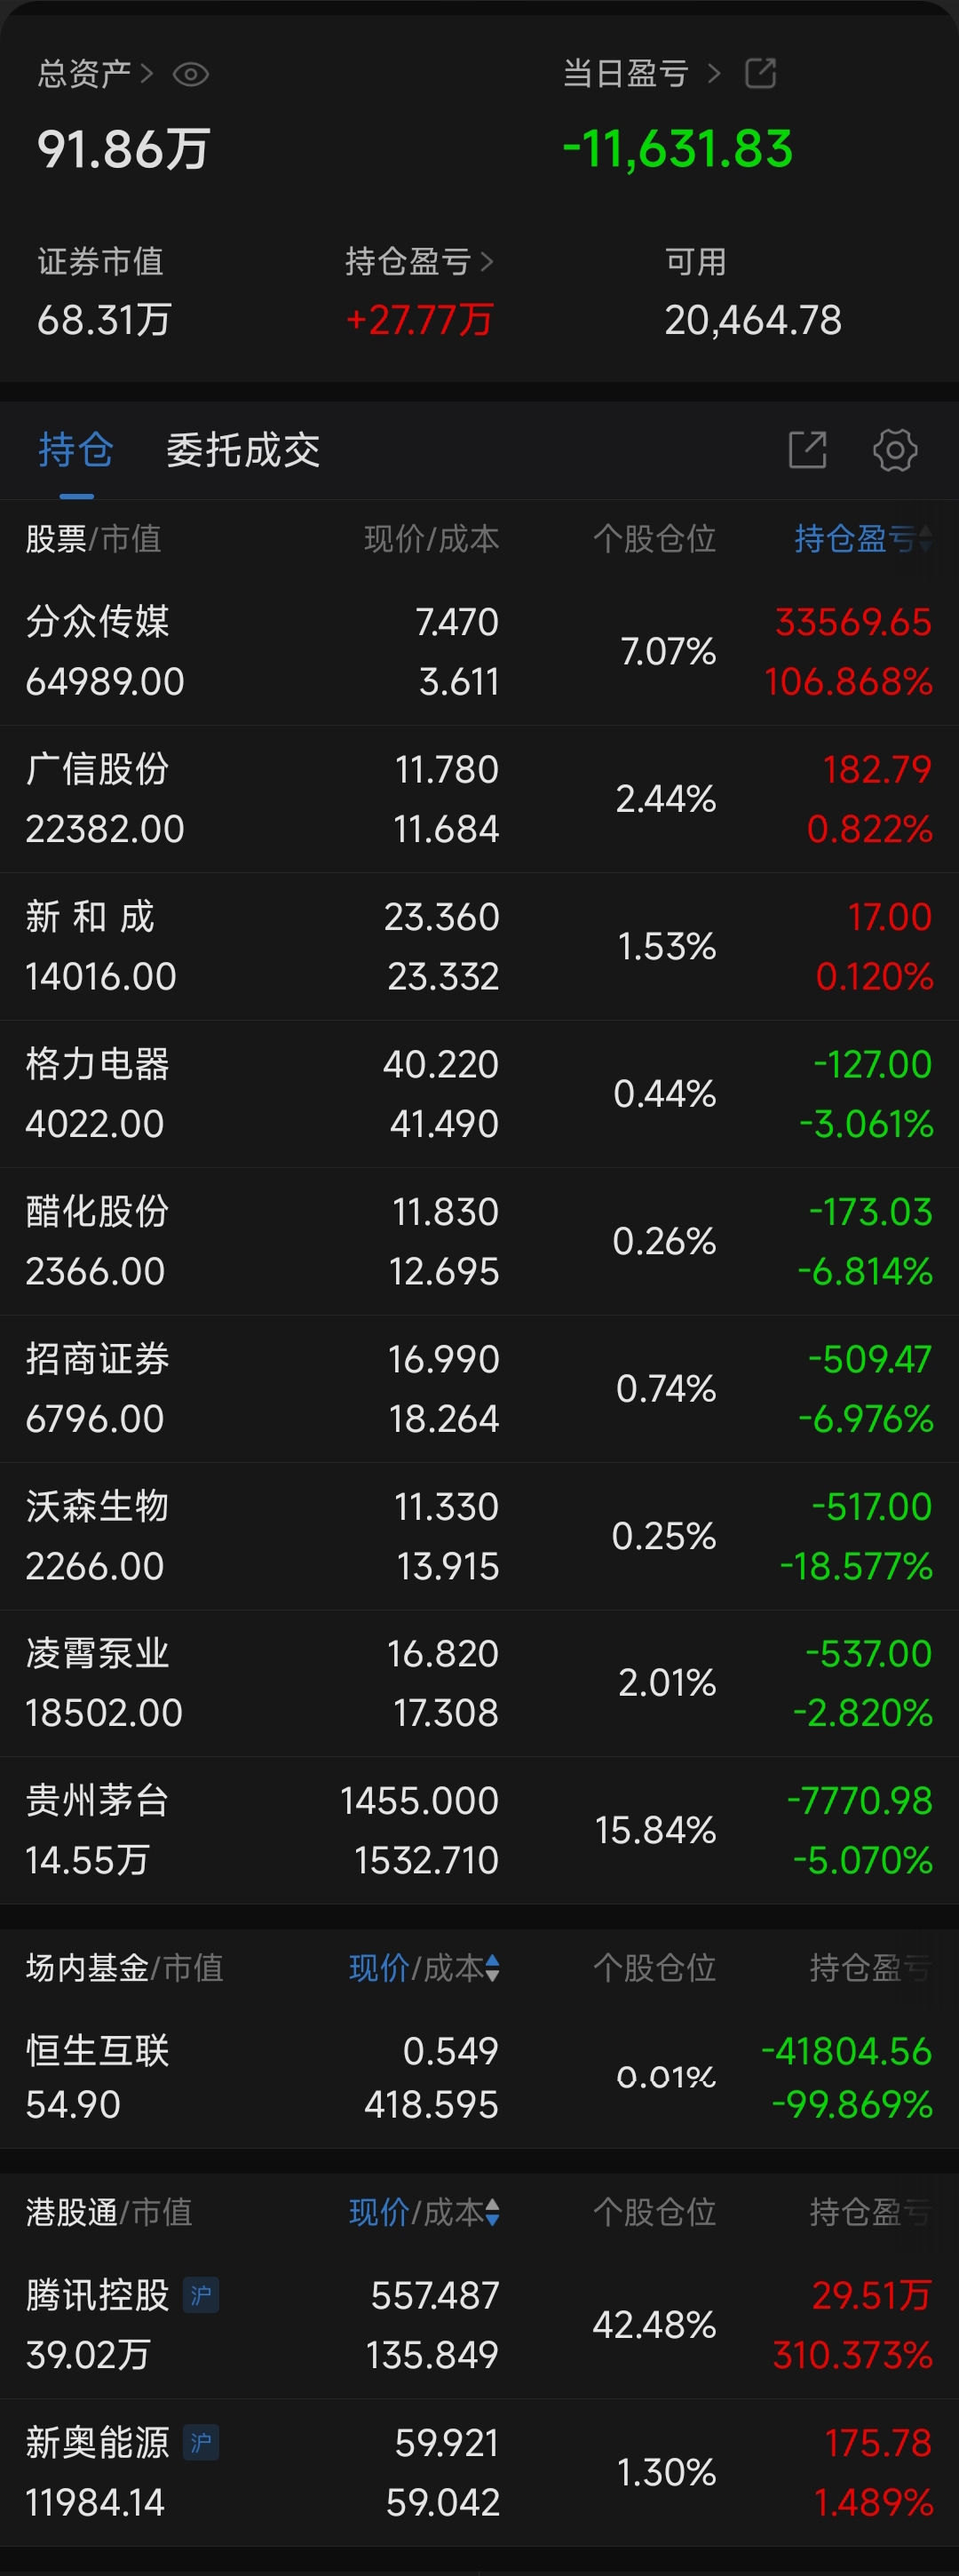Expand 当日盈亏 details chevron

tap(713, 73)
